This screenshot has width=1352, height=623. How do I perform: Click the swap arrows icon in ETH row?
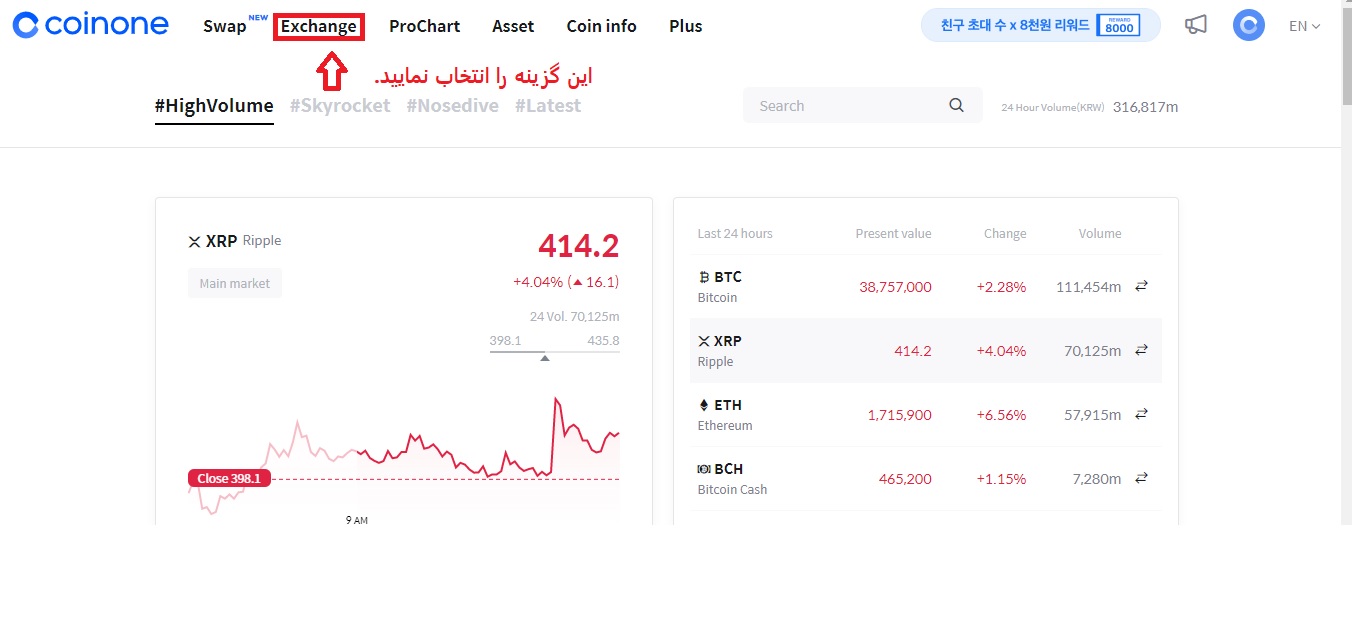point(1141,414)
